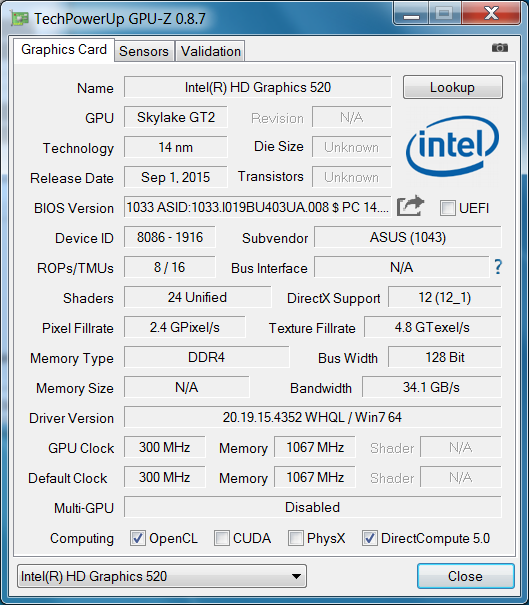Screen dimensions: 529x605
Task: Click the Close button
Action: (465, 576)
